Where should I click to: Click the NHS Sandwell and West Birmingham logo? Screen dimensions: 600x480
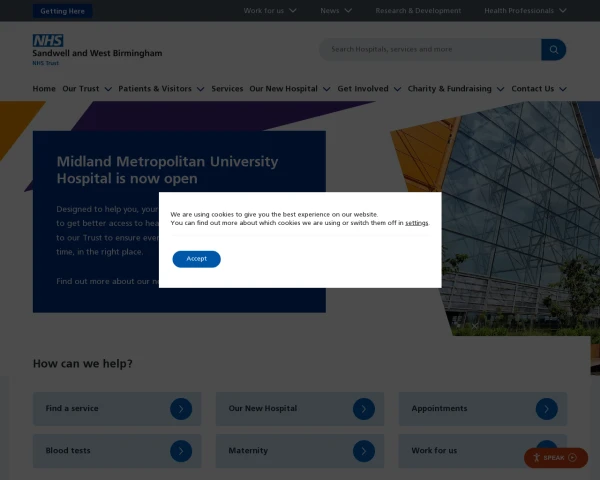[x=96, y=50]
